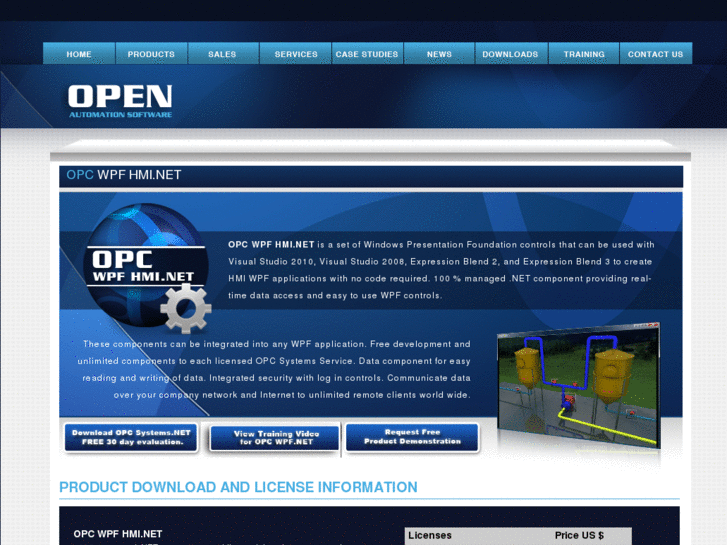Image resolution: width=727 pixels, height=545 pixels.
Task: Open the PRODUCTS menu item
Action: pyautogui.click(x=151, y=53)
